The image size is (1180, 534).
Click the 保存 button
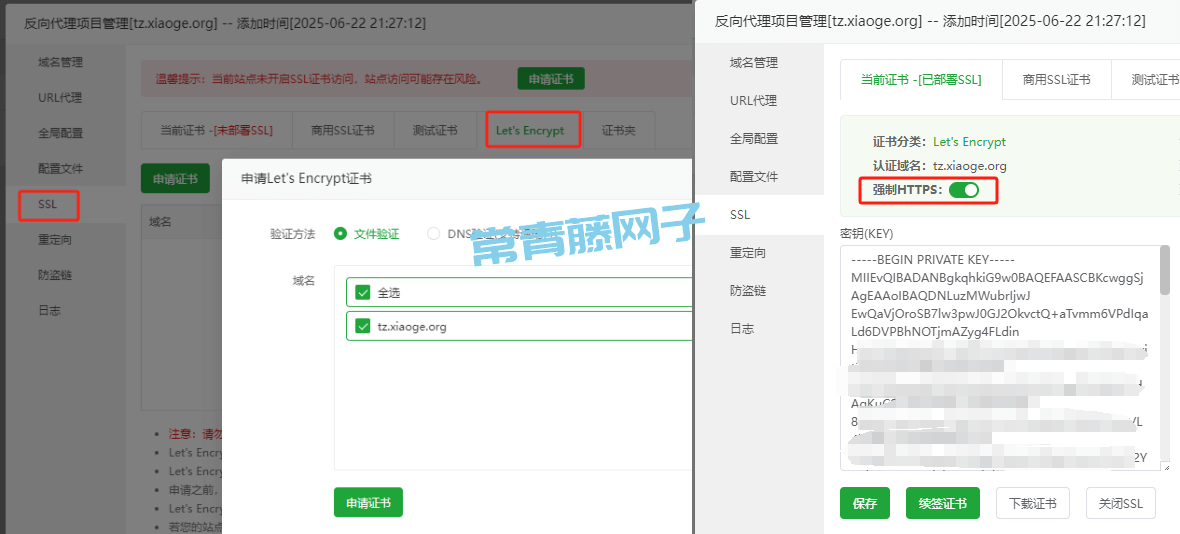coord(865,503)
